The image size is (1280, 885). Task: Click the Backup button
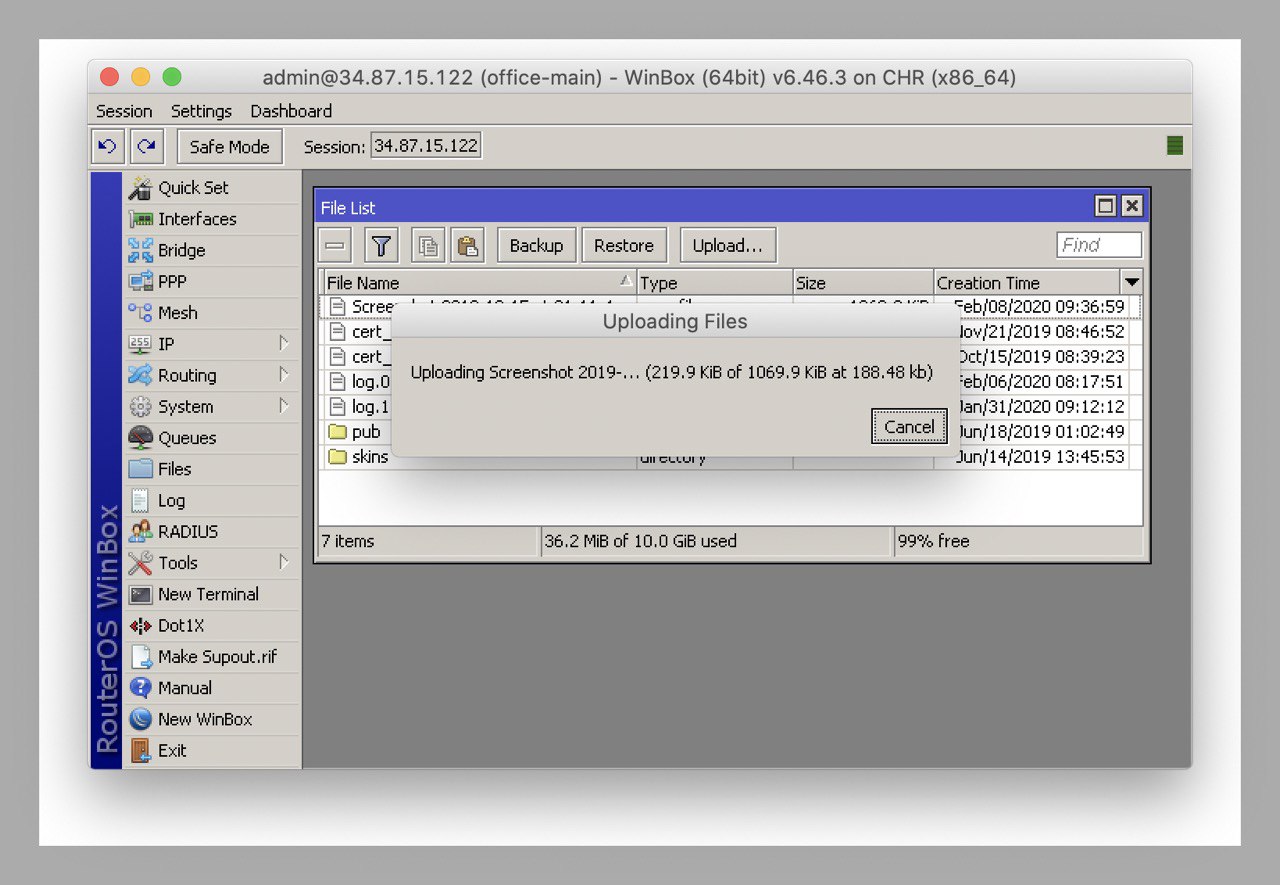536,245
